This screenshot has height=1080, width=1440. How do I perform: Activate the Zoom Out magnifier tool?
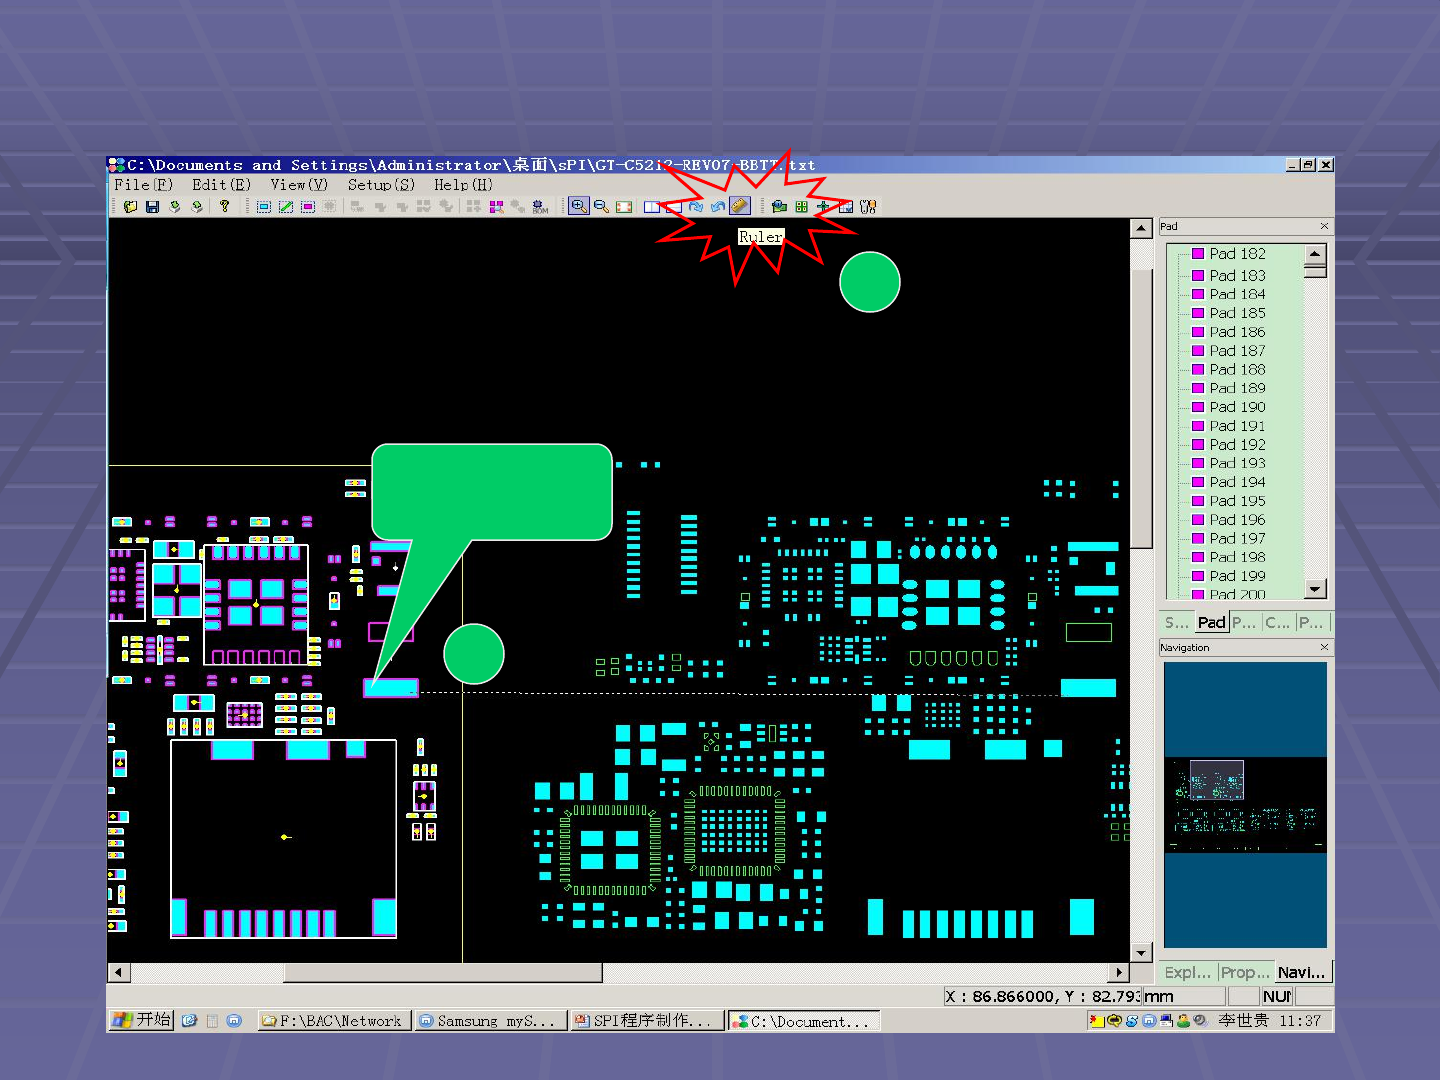pos(602,207)
